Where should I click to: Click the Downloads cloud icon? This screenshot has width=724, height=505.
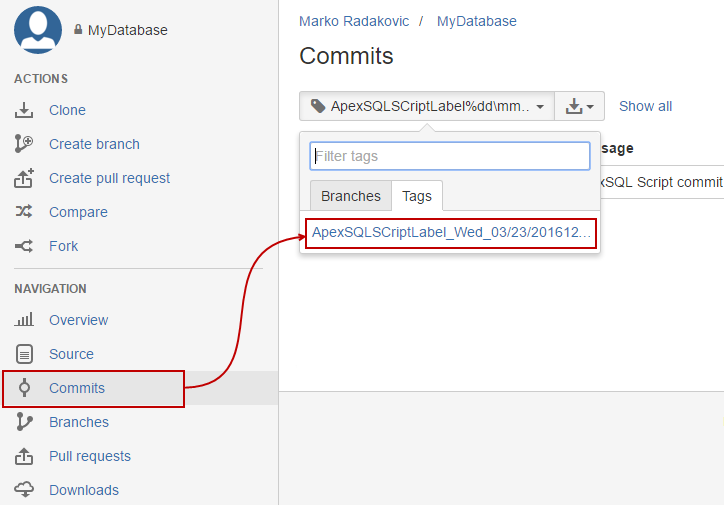25,490
